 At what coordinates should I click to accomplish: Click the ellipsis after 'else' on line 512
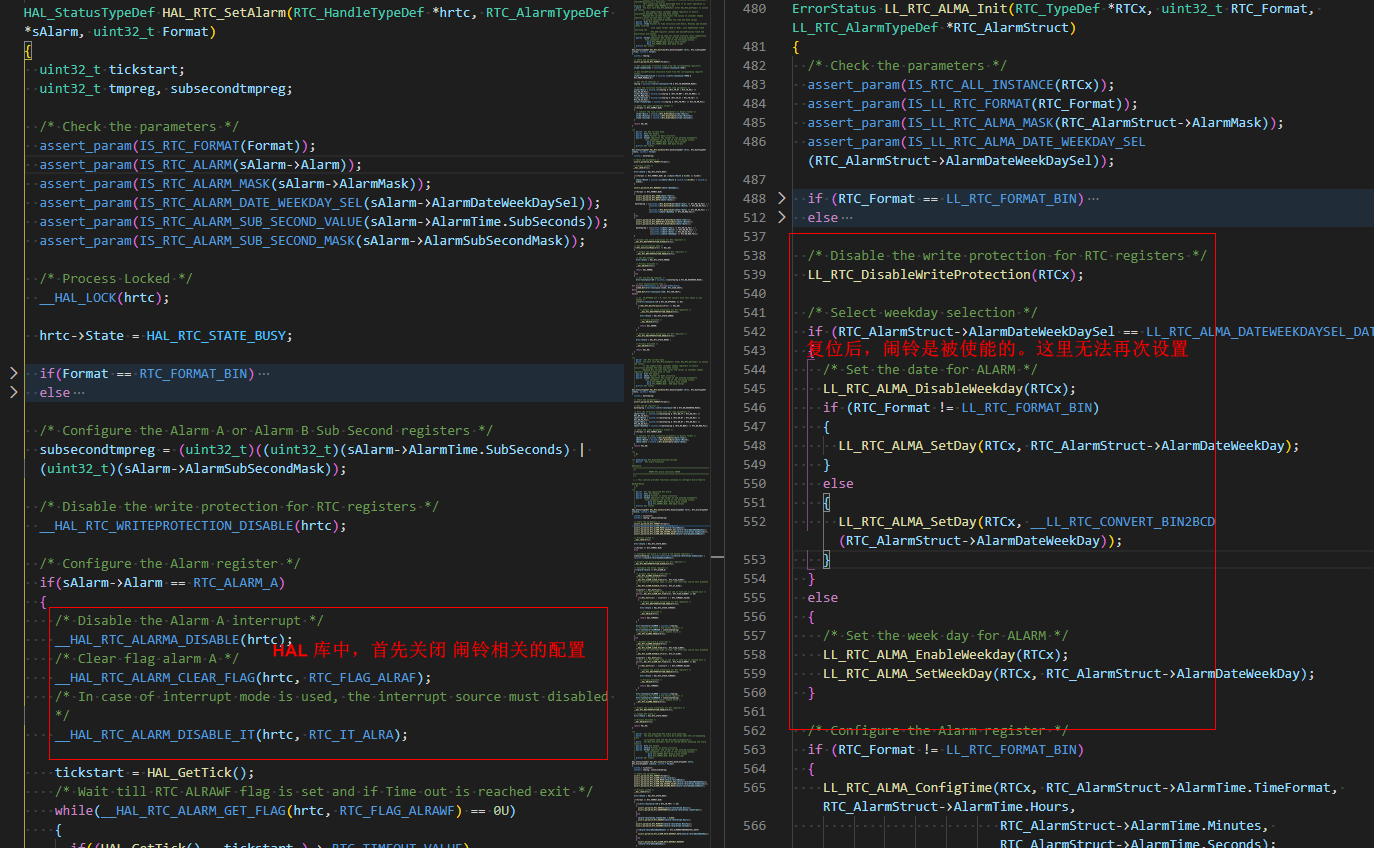[x=847, y=218]
